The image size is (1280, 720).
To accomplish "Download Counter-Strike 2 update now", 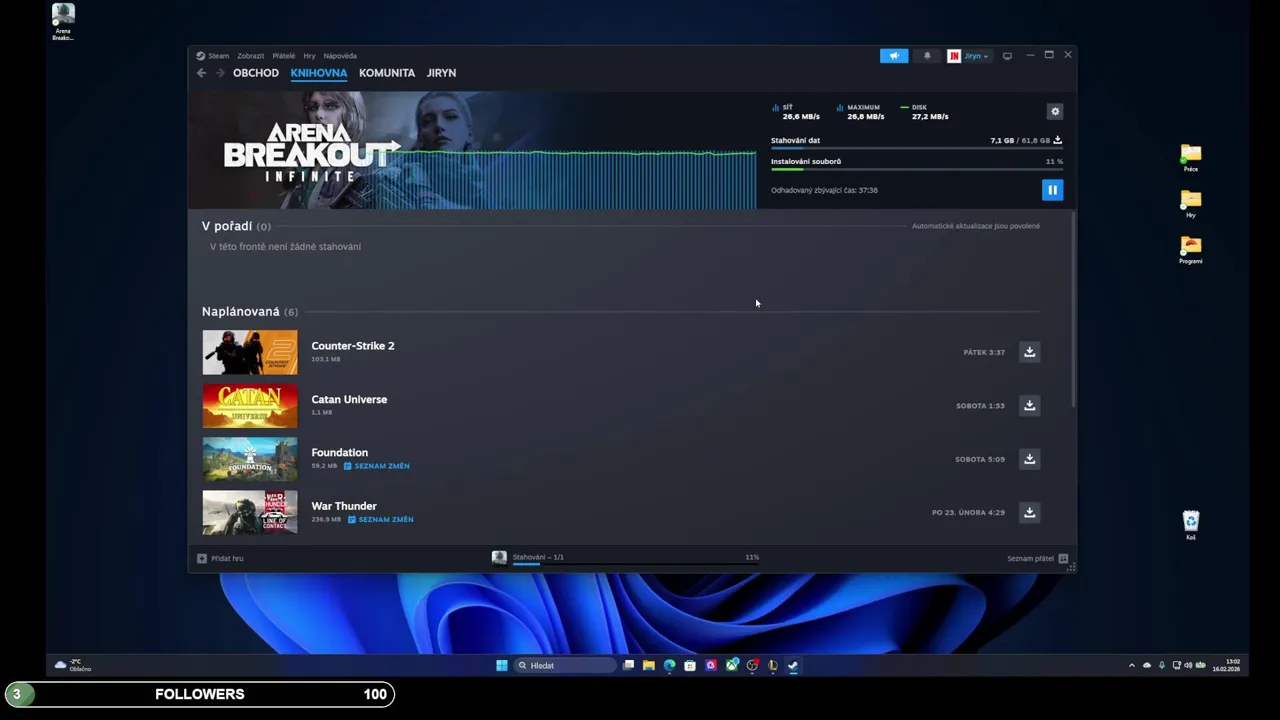I will [x=1029, y=352].
